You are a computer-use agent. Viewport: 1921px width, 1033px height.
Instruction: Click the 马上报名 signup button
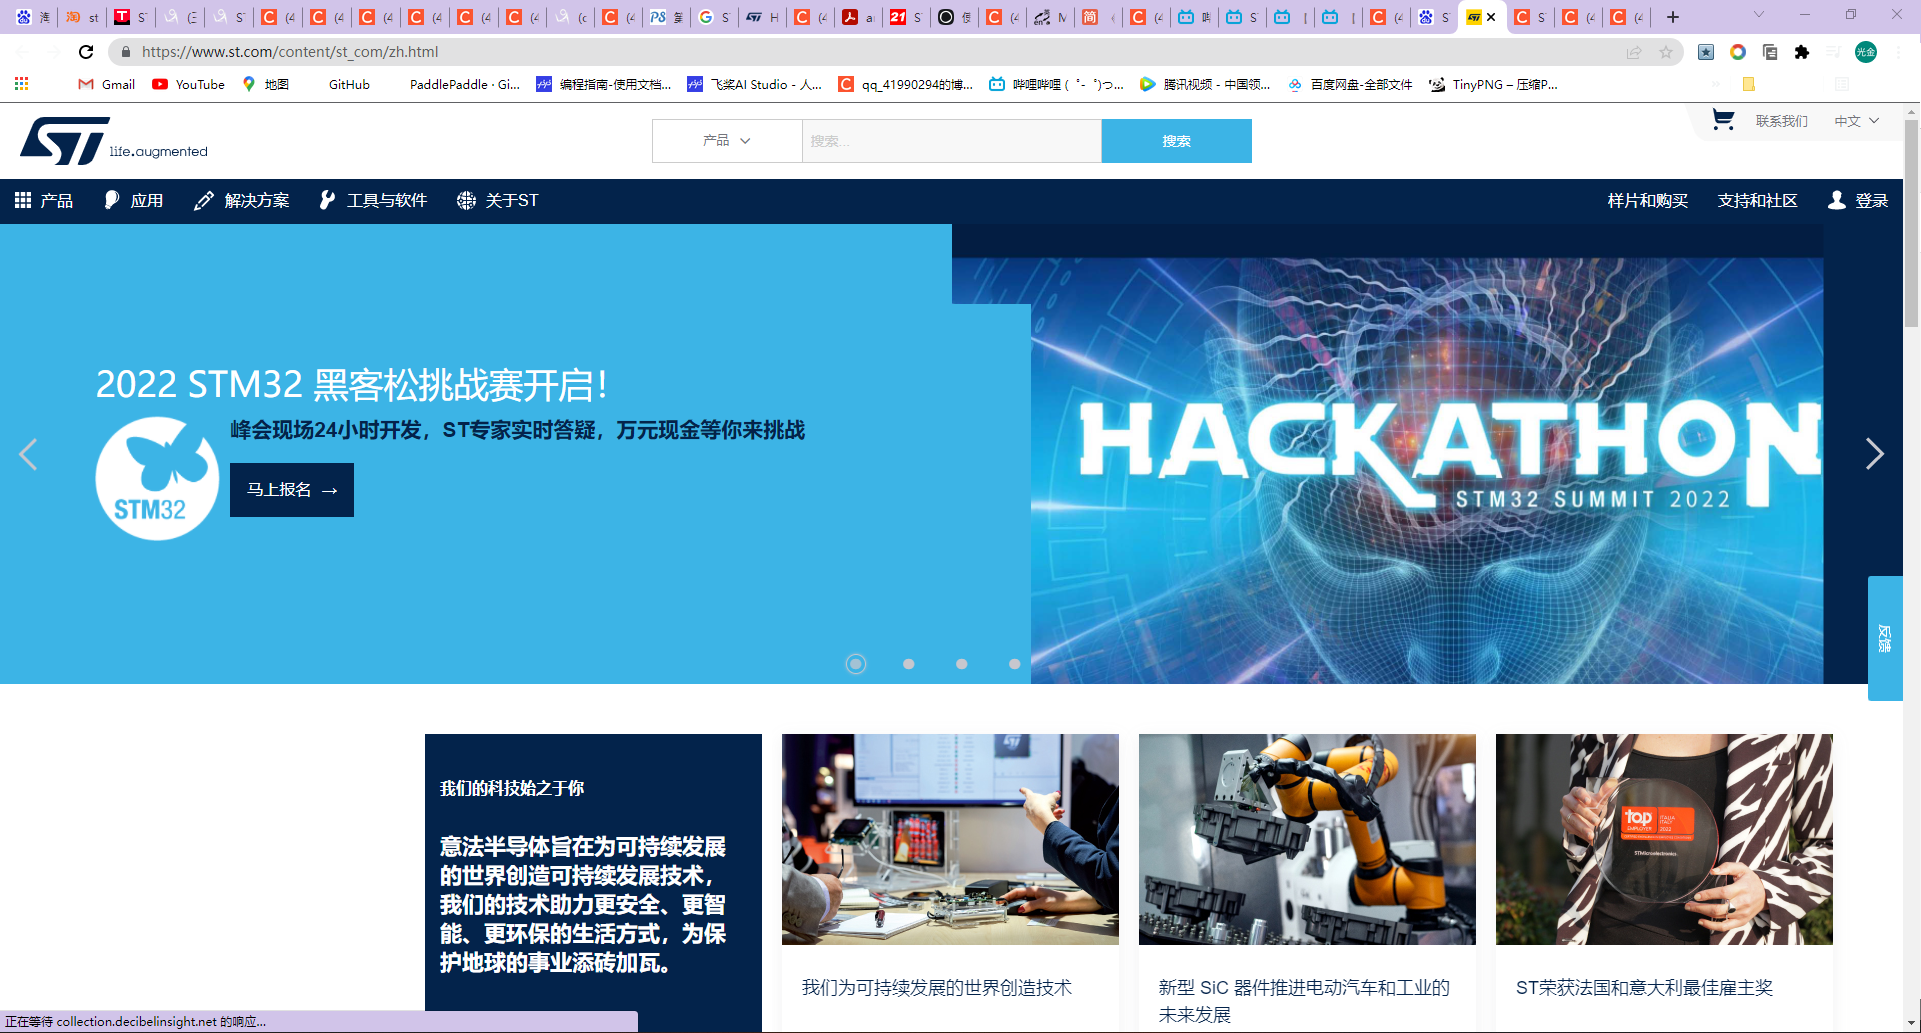pos(291,490)
